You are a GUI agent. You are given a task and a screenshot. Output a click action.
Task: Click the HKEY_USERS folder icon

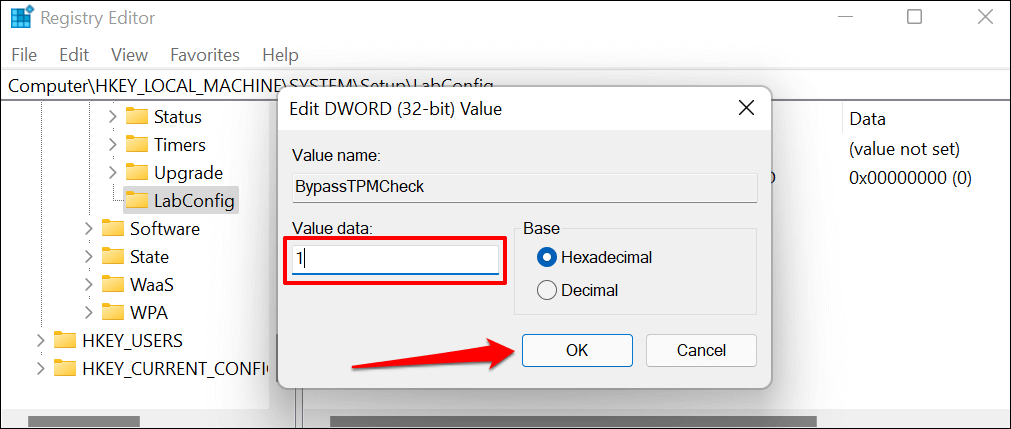[65, 341]
